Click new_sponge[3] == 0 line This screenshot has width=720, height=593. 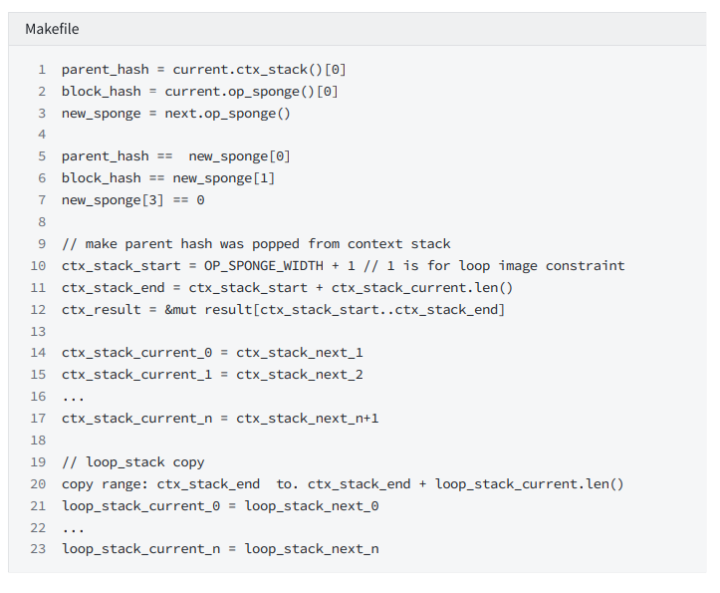pos(133,200)
